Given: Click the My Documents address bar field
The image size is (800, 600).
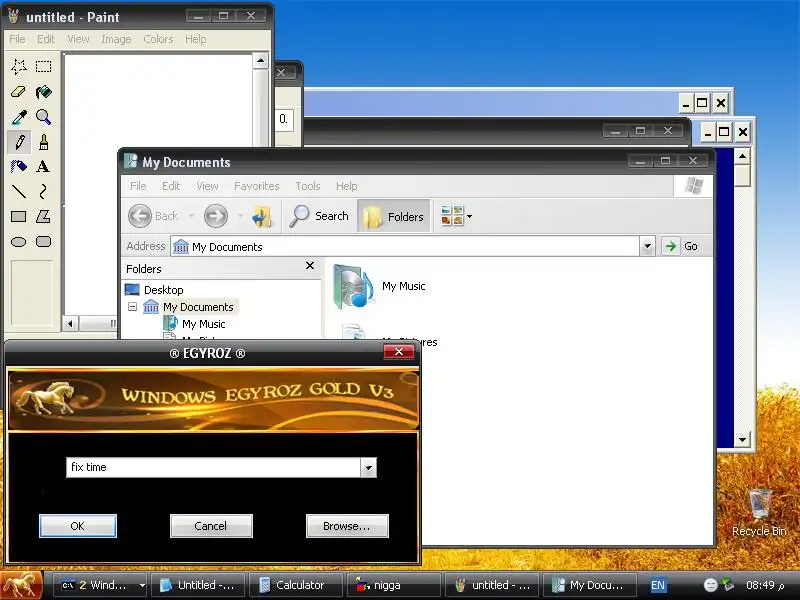Looking at the screenshot, I should click(406, 247).
